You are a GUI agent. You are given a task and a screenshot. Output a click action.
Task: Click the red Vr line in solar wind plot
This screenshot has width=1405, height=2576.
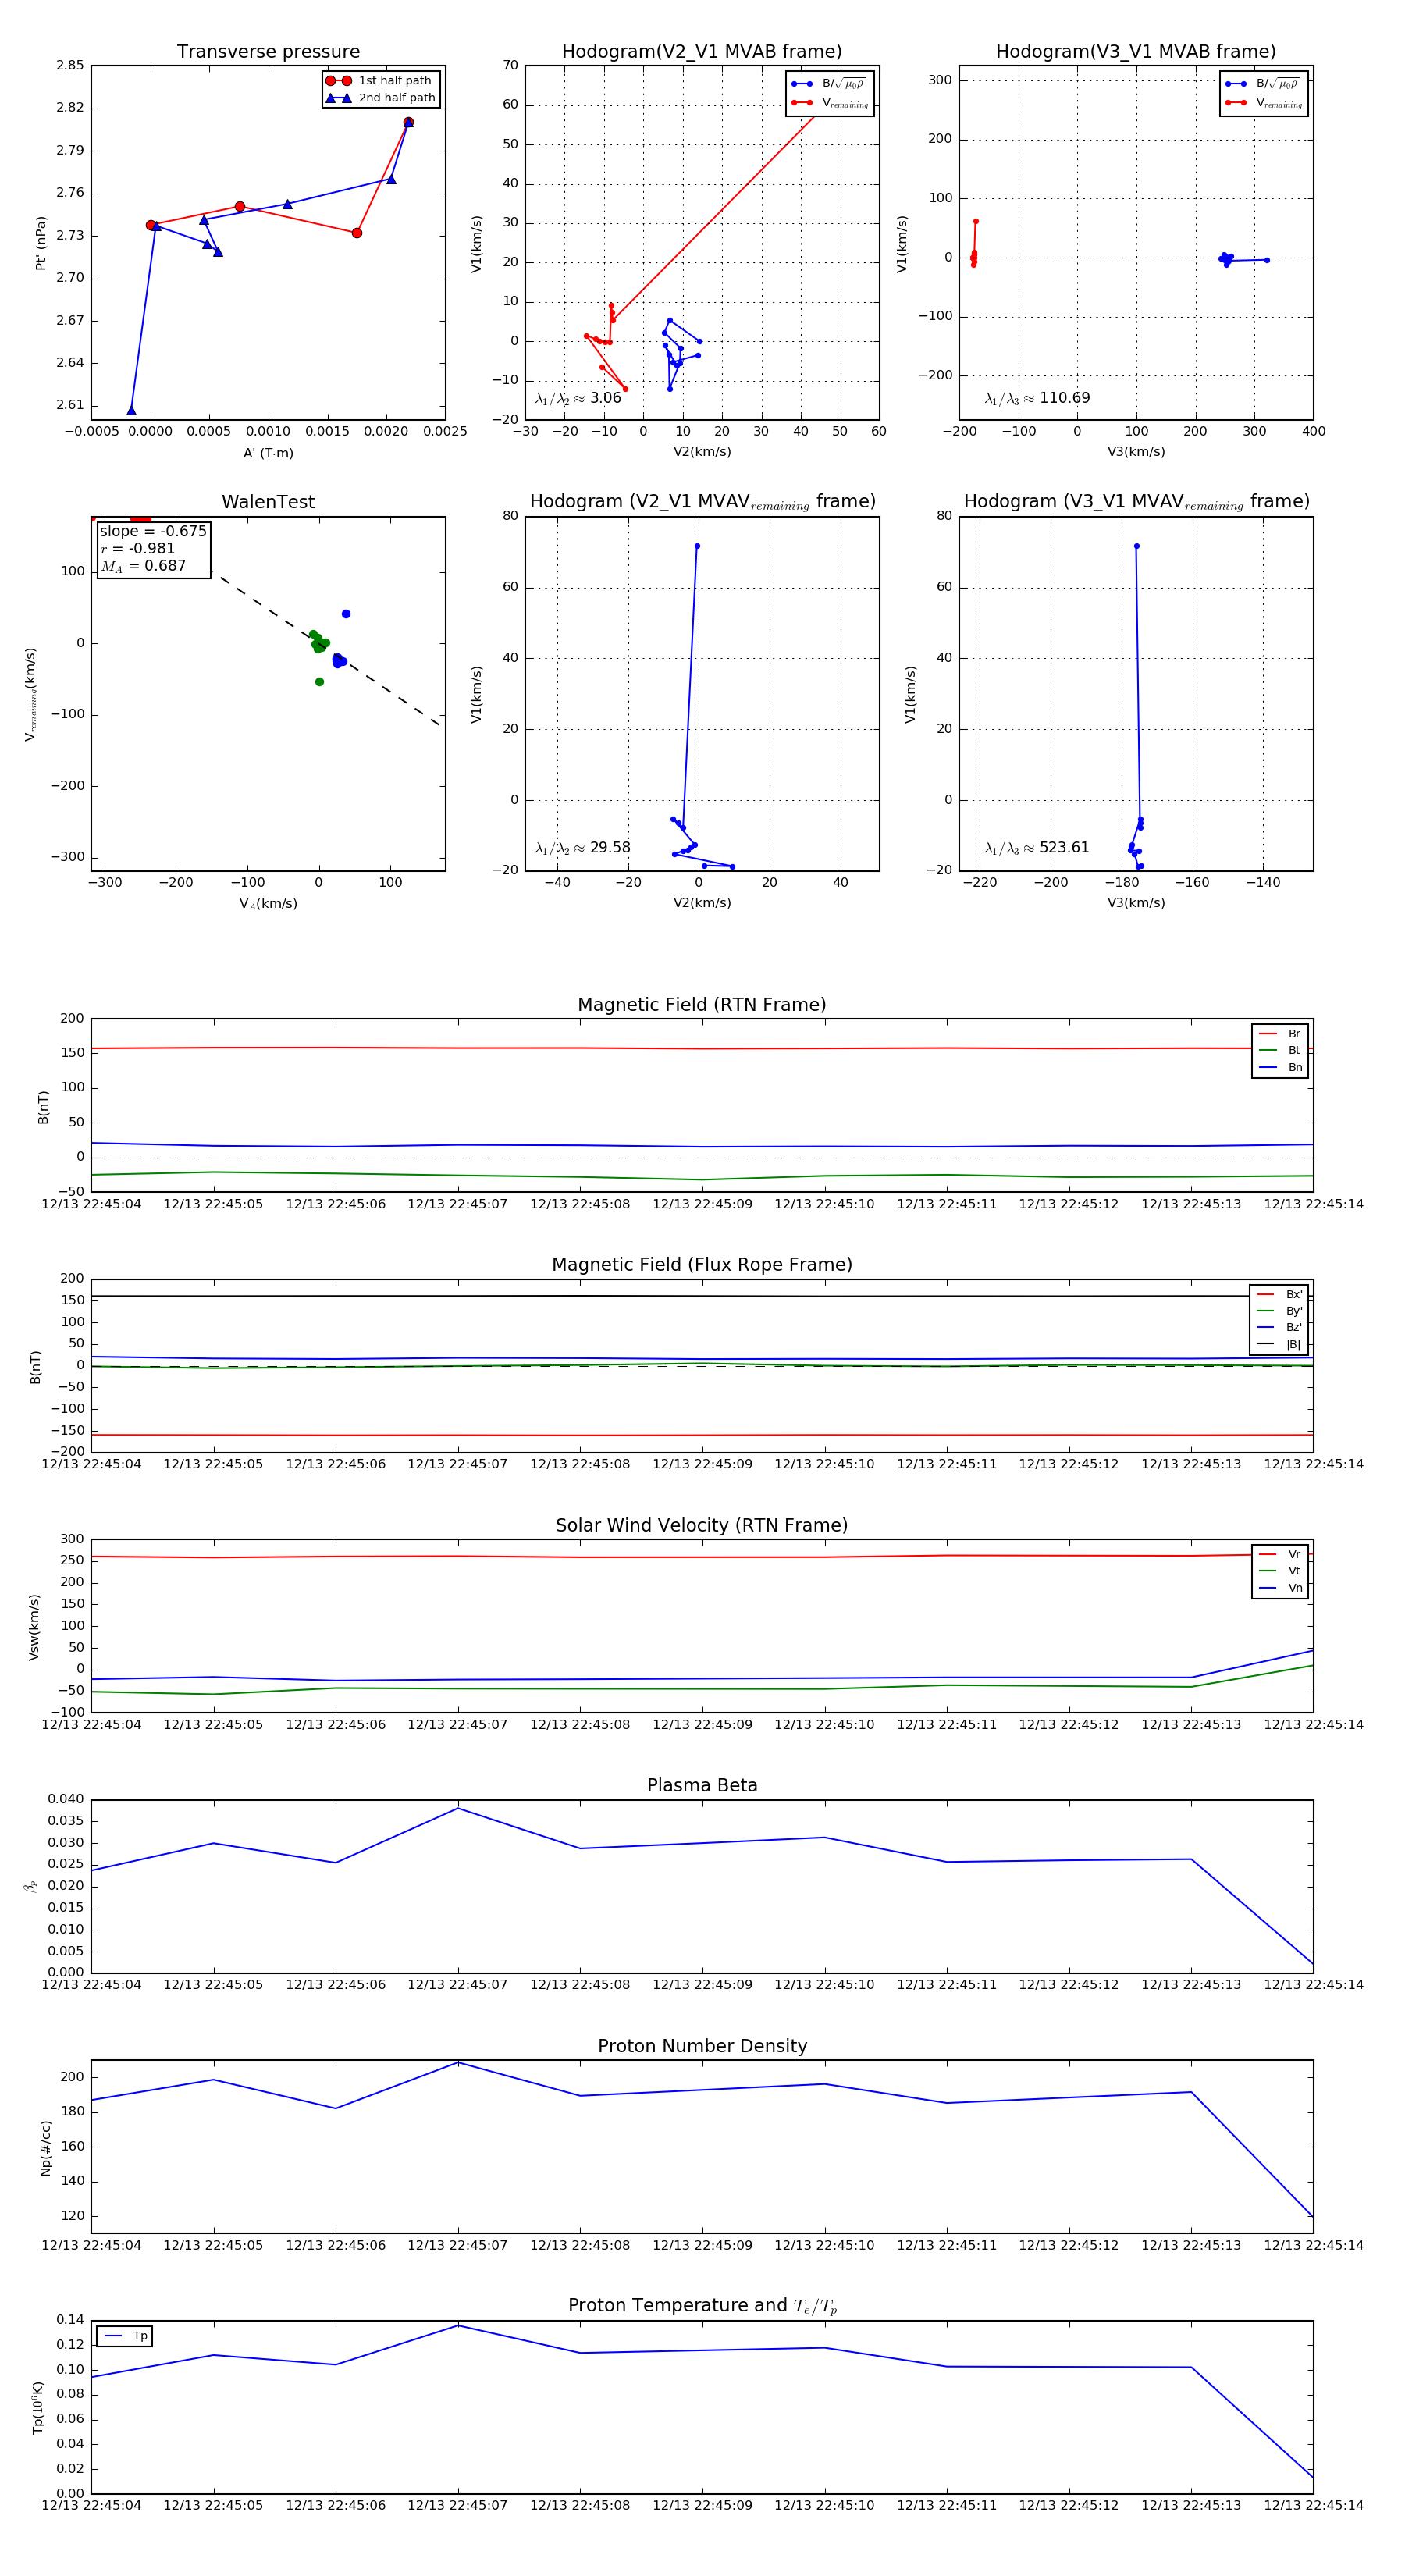click(701, 1557)
